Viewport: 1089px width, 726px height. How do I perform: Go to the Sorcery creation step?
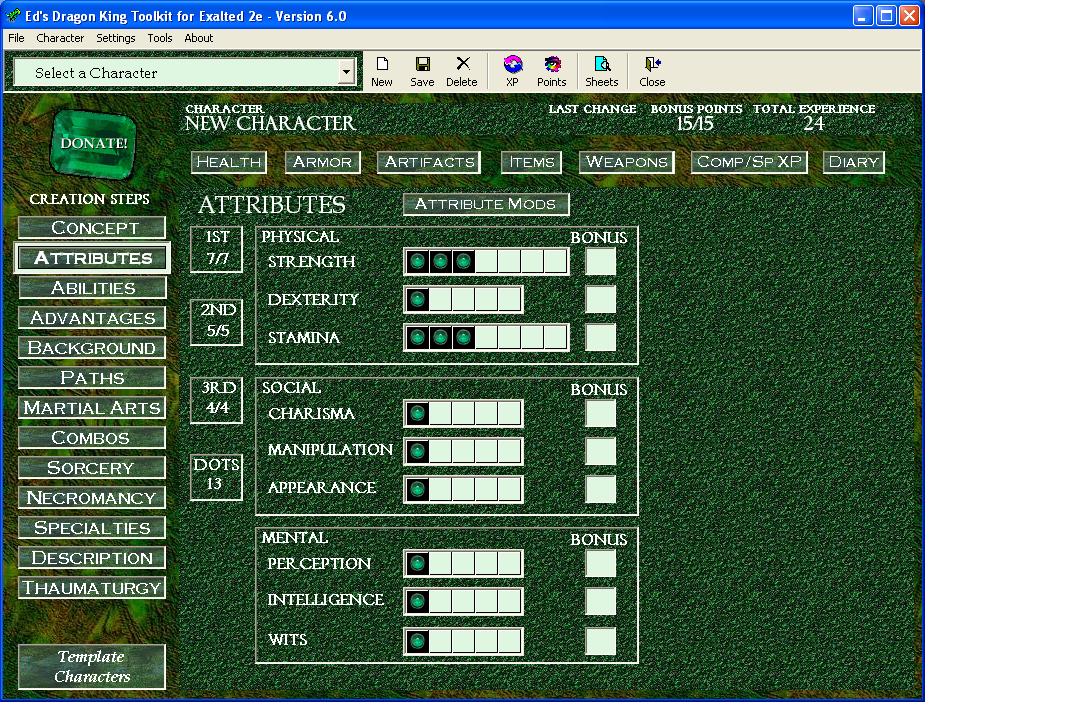point(92,468)
